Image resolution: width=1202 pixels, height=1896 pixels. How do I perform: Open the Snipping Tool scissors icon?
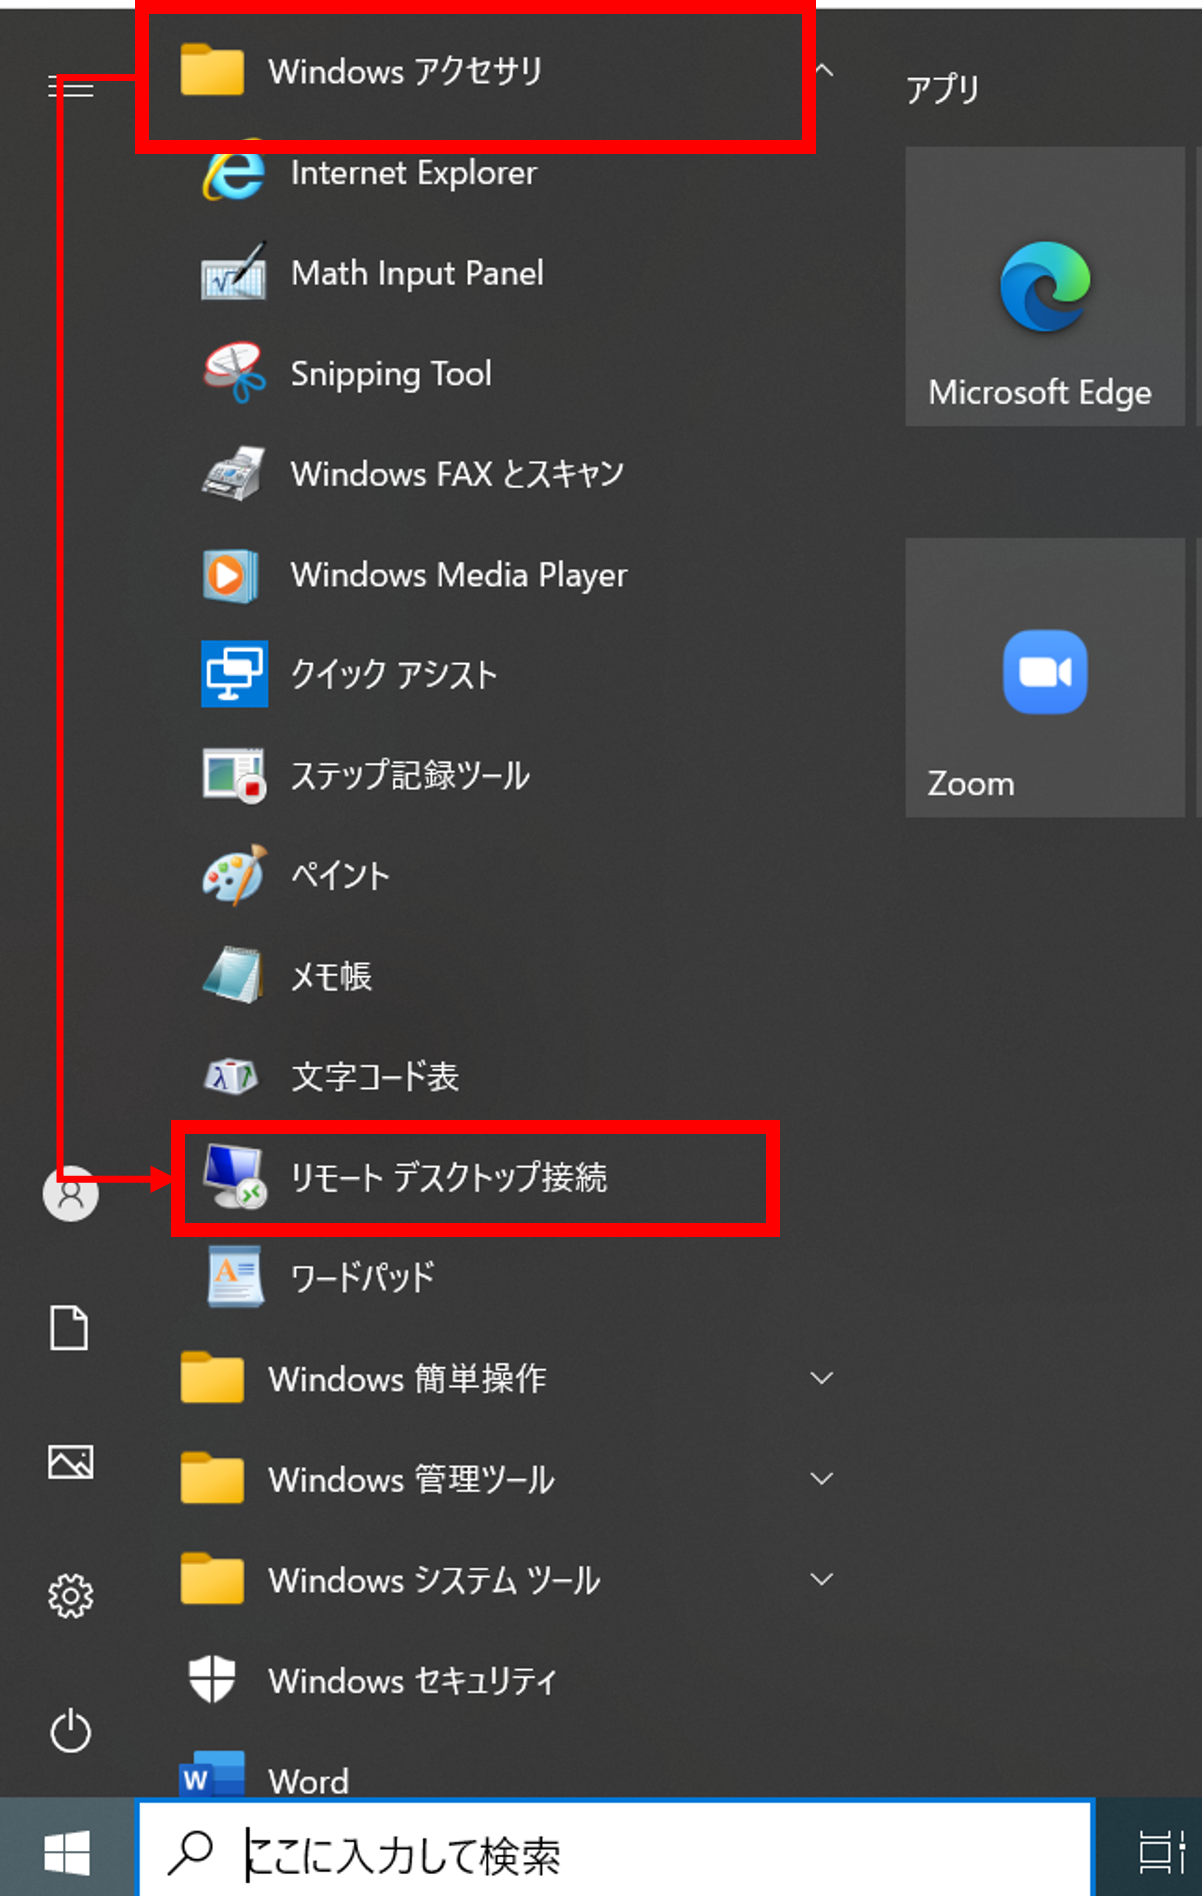point(234,373)
